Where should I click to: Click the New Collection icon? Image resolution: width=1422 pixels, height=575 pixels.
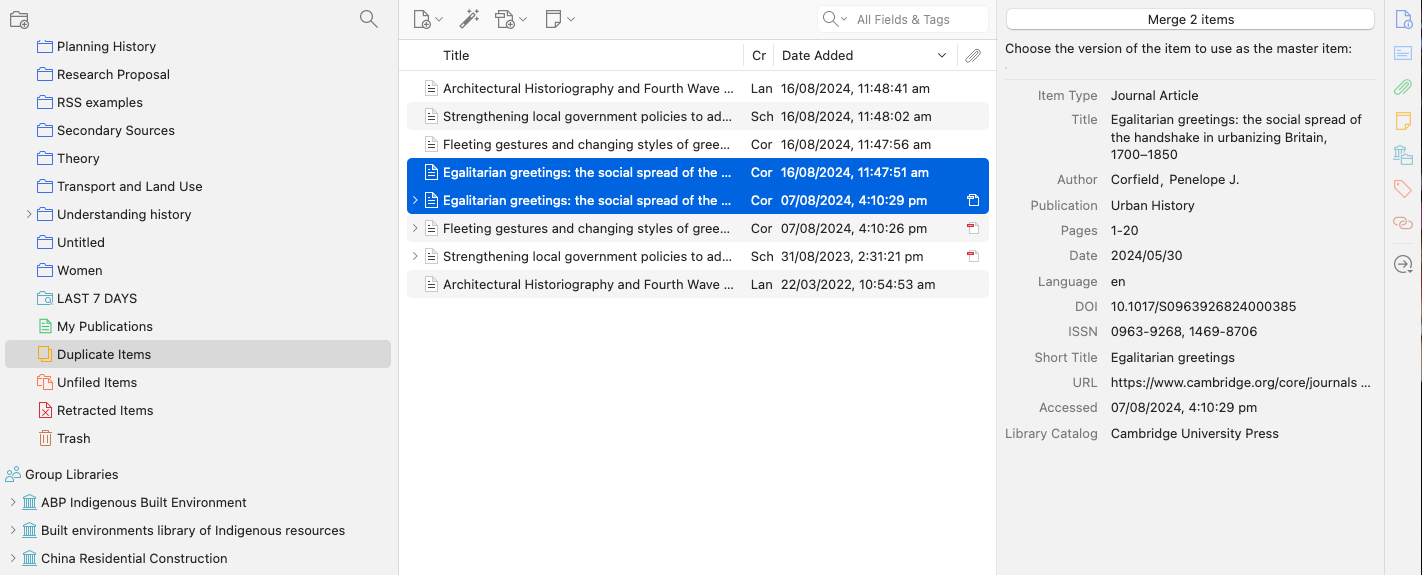(x=19, y=19)
